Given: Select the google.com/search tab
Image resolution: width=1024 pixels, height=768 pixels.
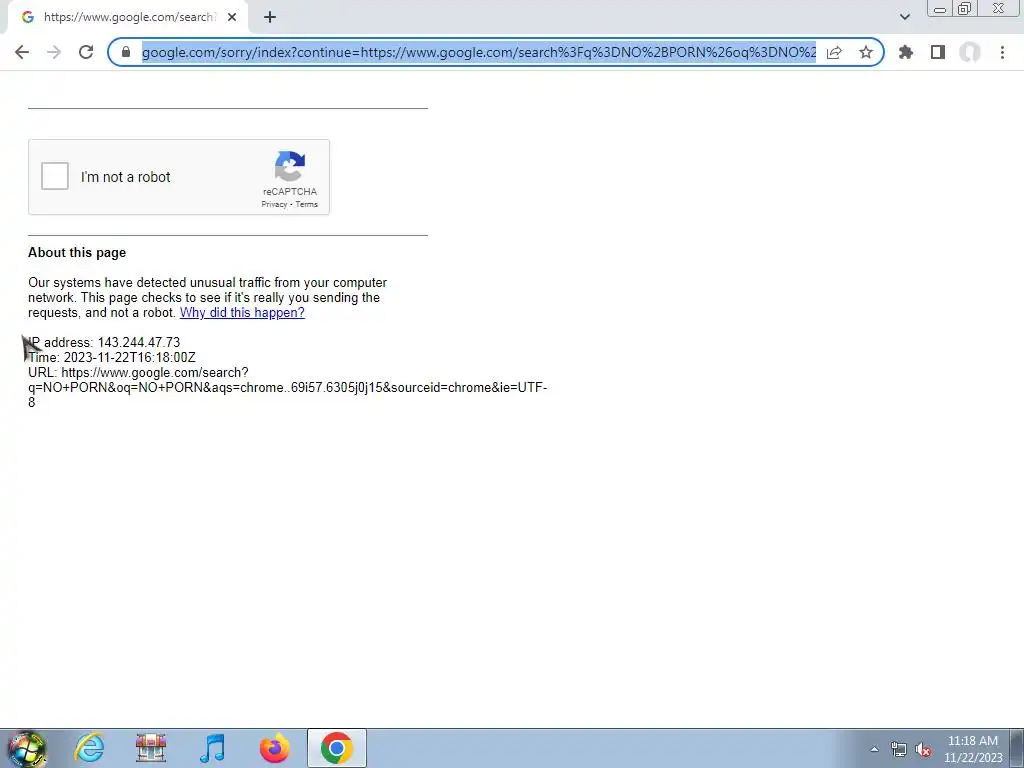Looking at the screenshot, I should (x=128, y=17).
